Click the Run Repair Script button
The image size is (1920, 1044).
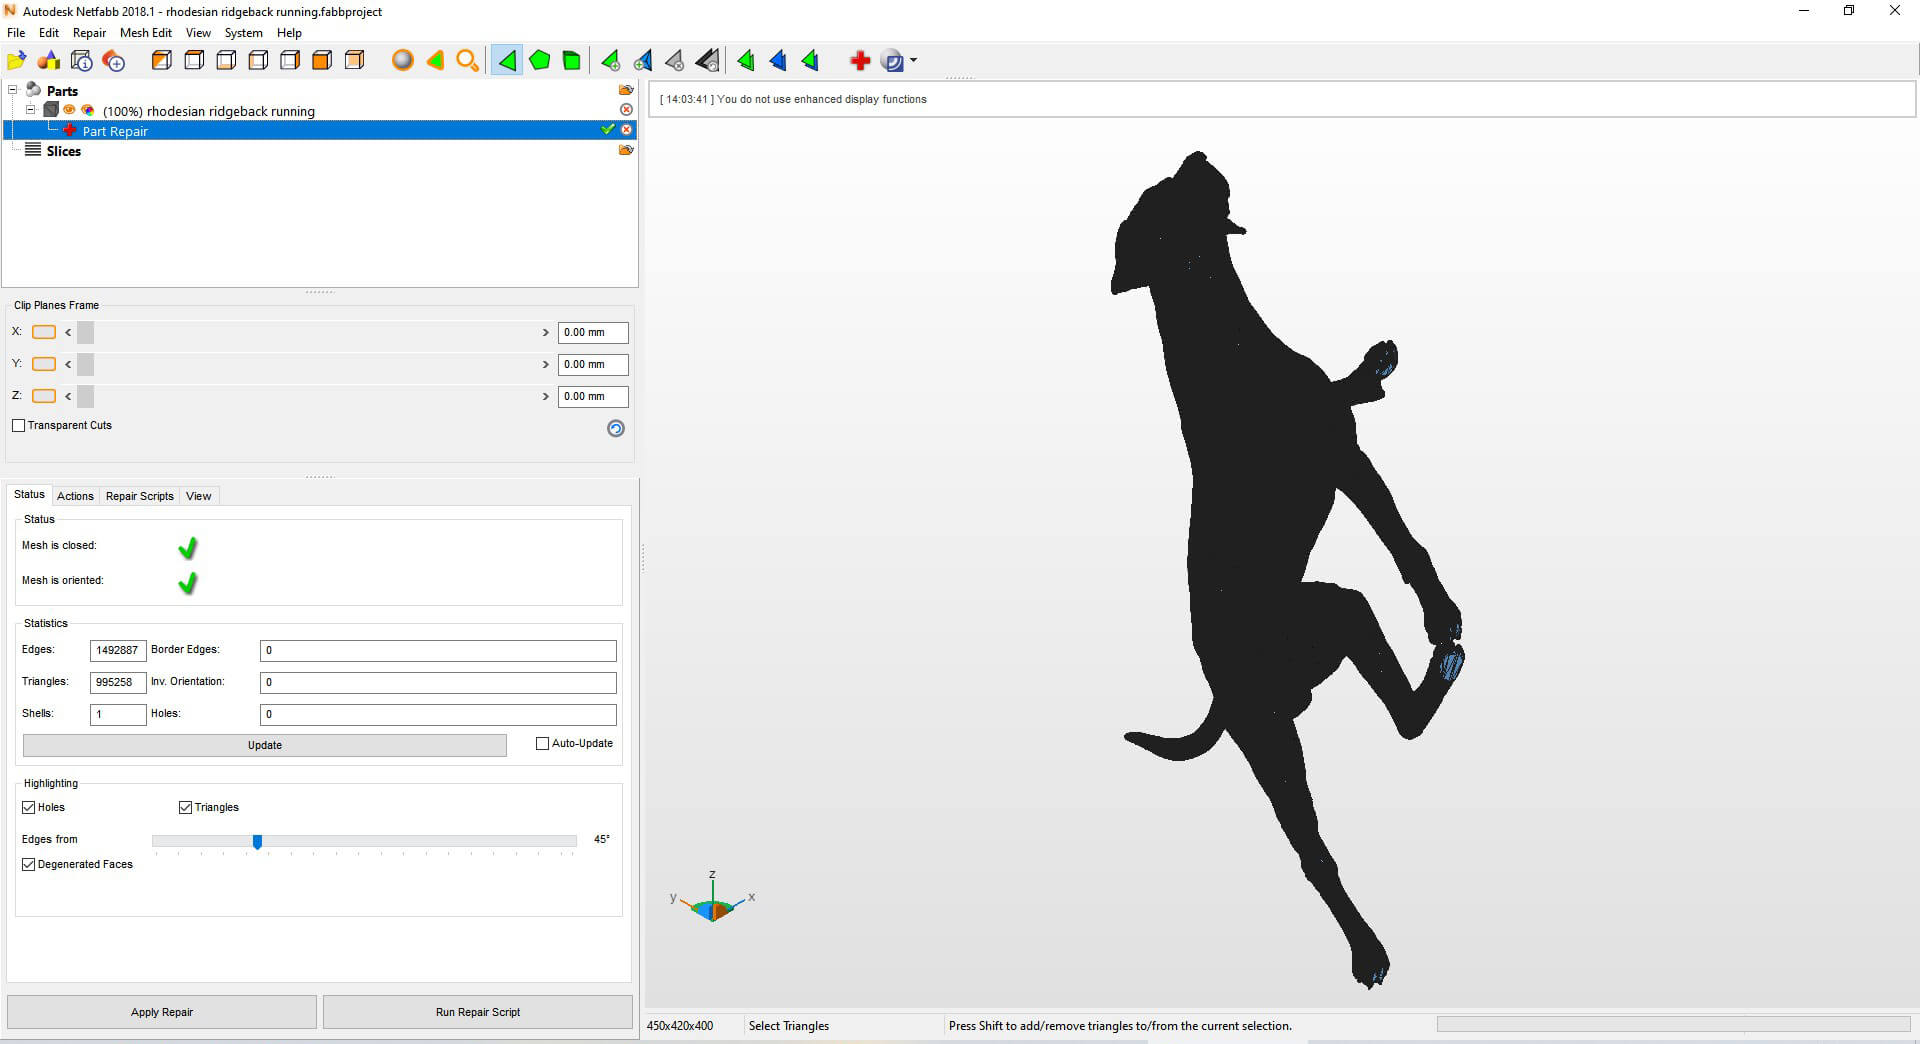pos(478,1012)
